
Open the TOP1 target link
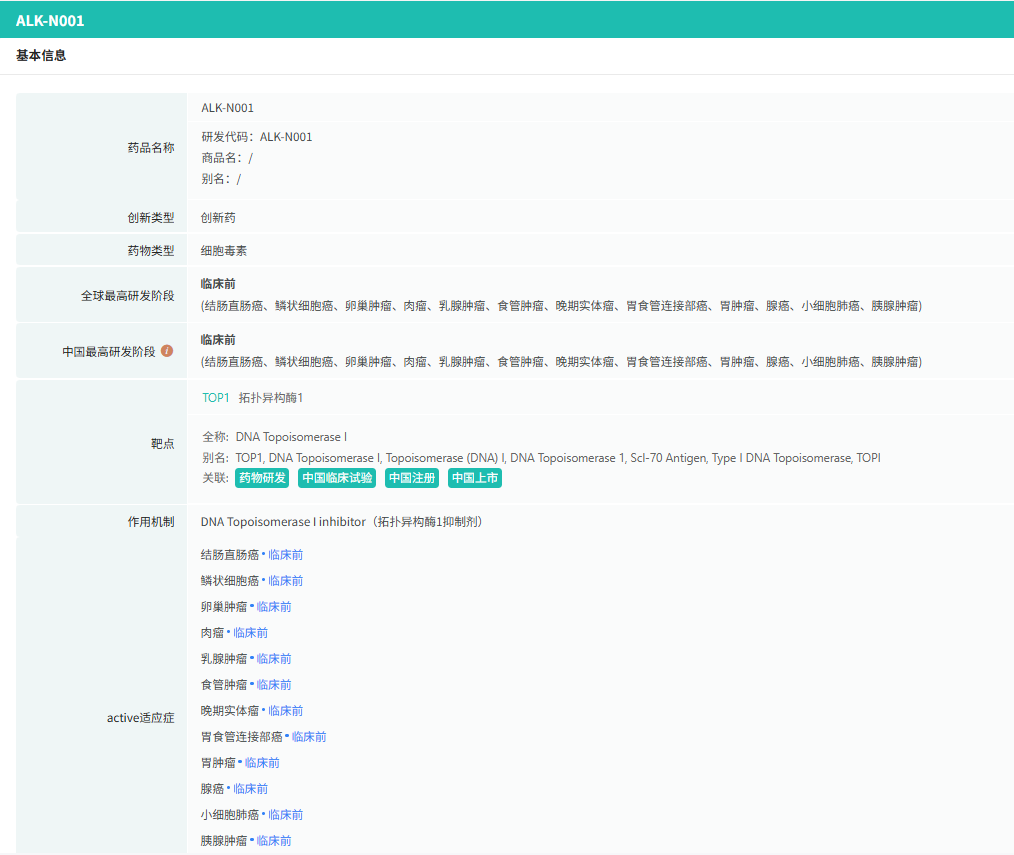(215, 398)
